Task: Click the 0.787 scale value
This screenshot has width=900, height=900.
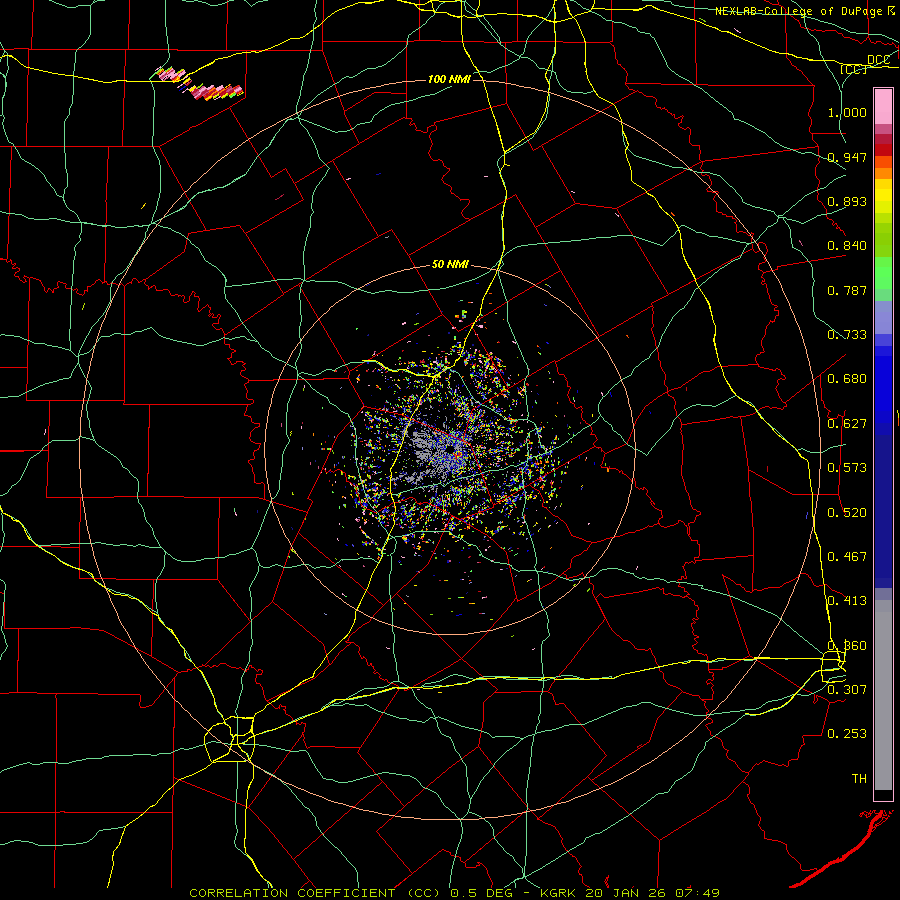Action: tap(847, 290)
